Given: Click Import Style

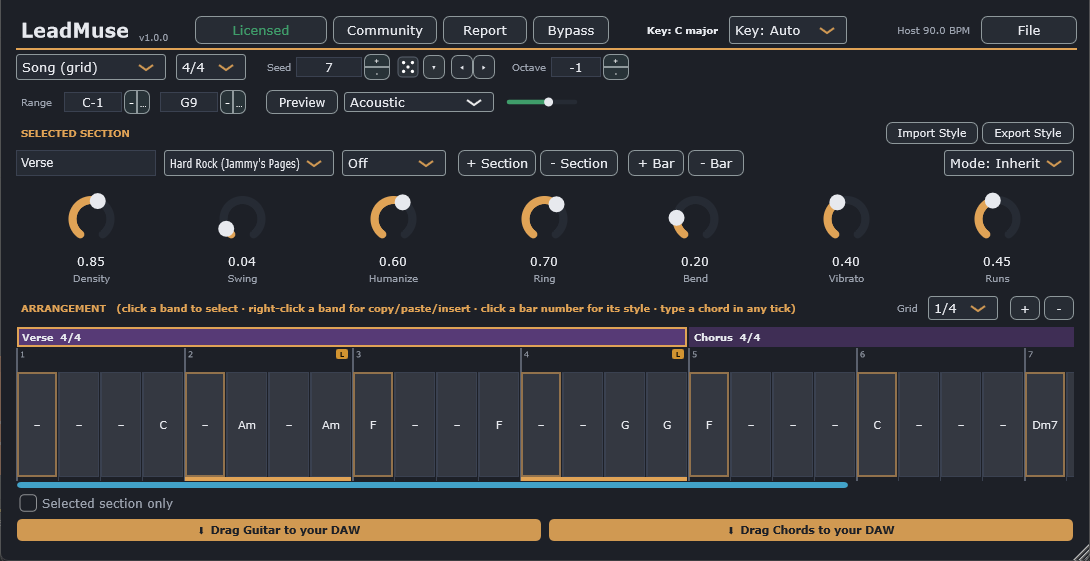Looking at the screenshot, I should [932, 133].
